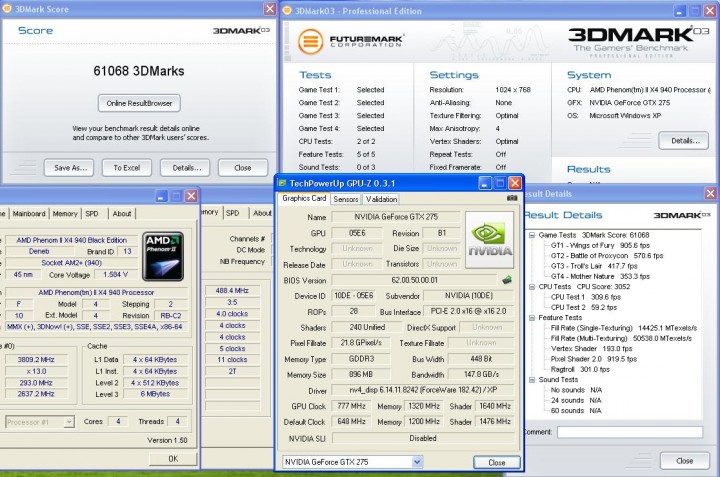This screenshot has height=477, width=720.
Task: Select GT4 - Mother Nature result
Action: [x=600, y=276]
